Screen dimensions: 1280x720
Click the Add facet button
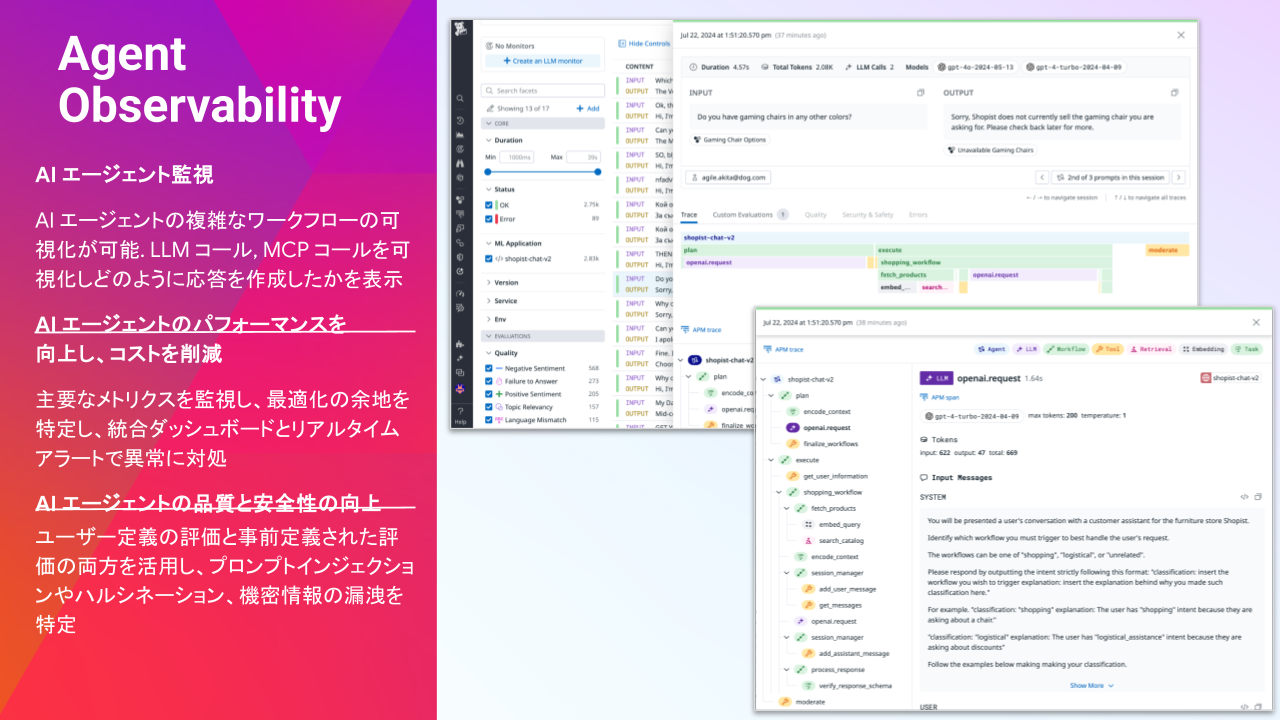pyautogui.click(x=588, y=108)
